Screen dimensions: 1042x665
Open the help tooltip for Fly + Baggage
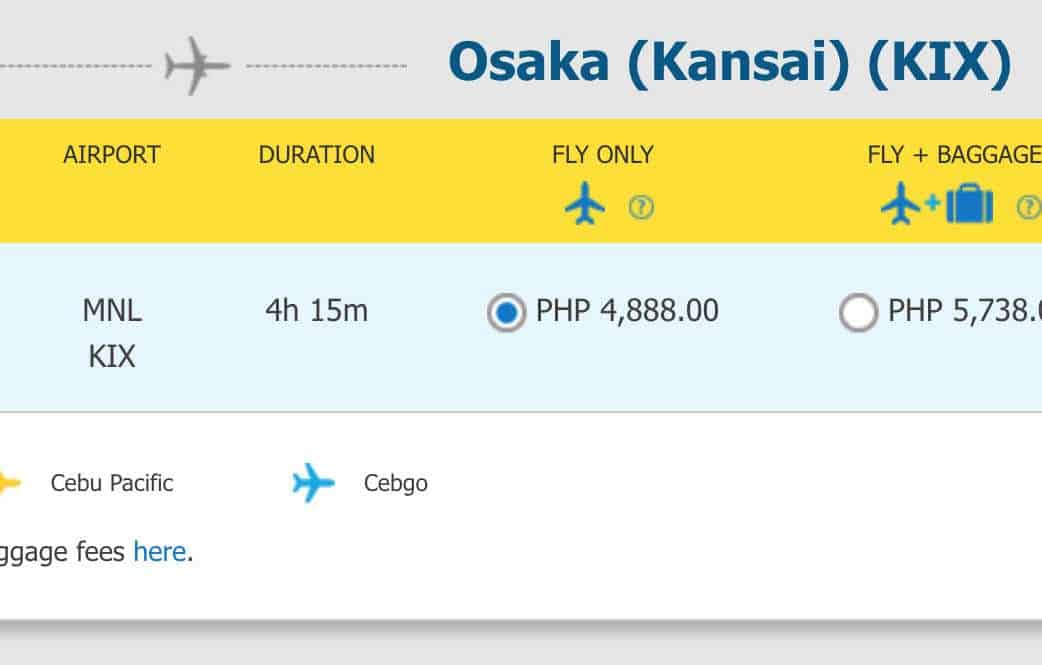(x=1028, y=207)
